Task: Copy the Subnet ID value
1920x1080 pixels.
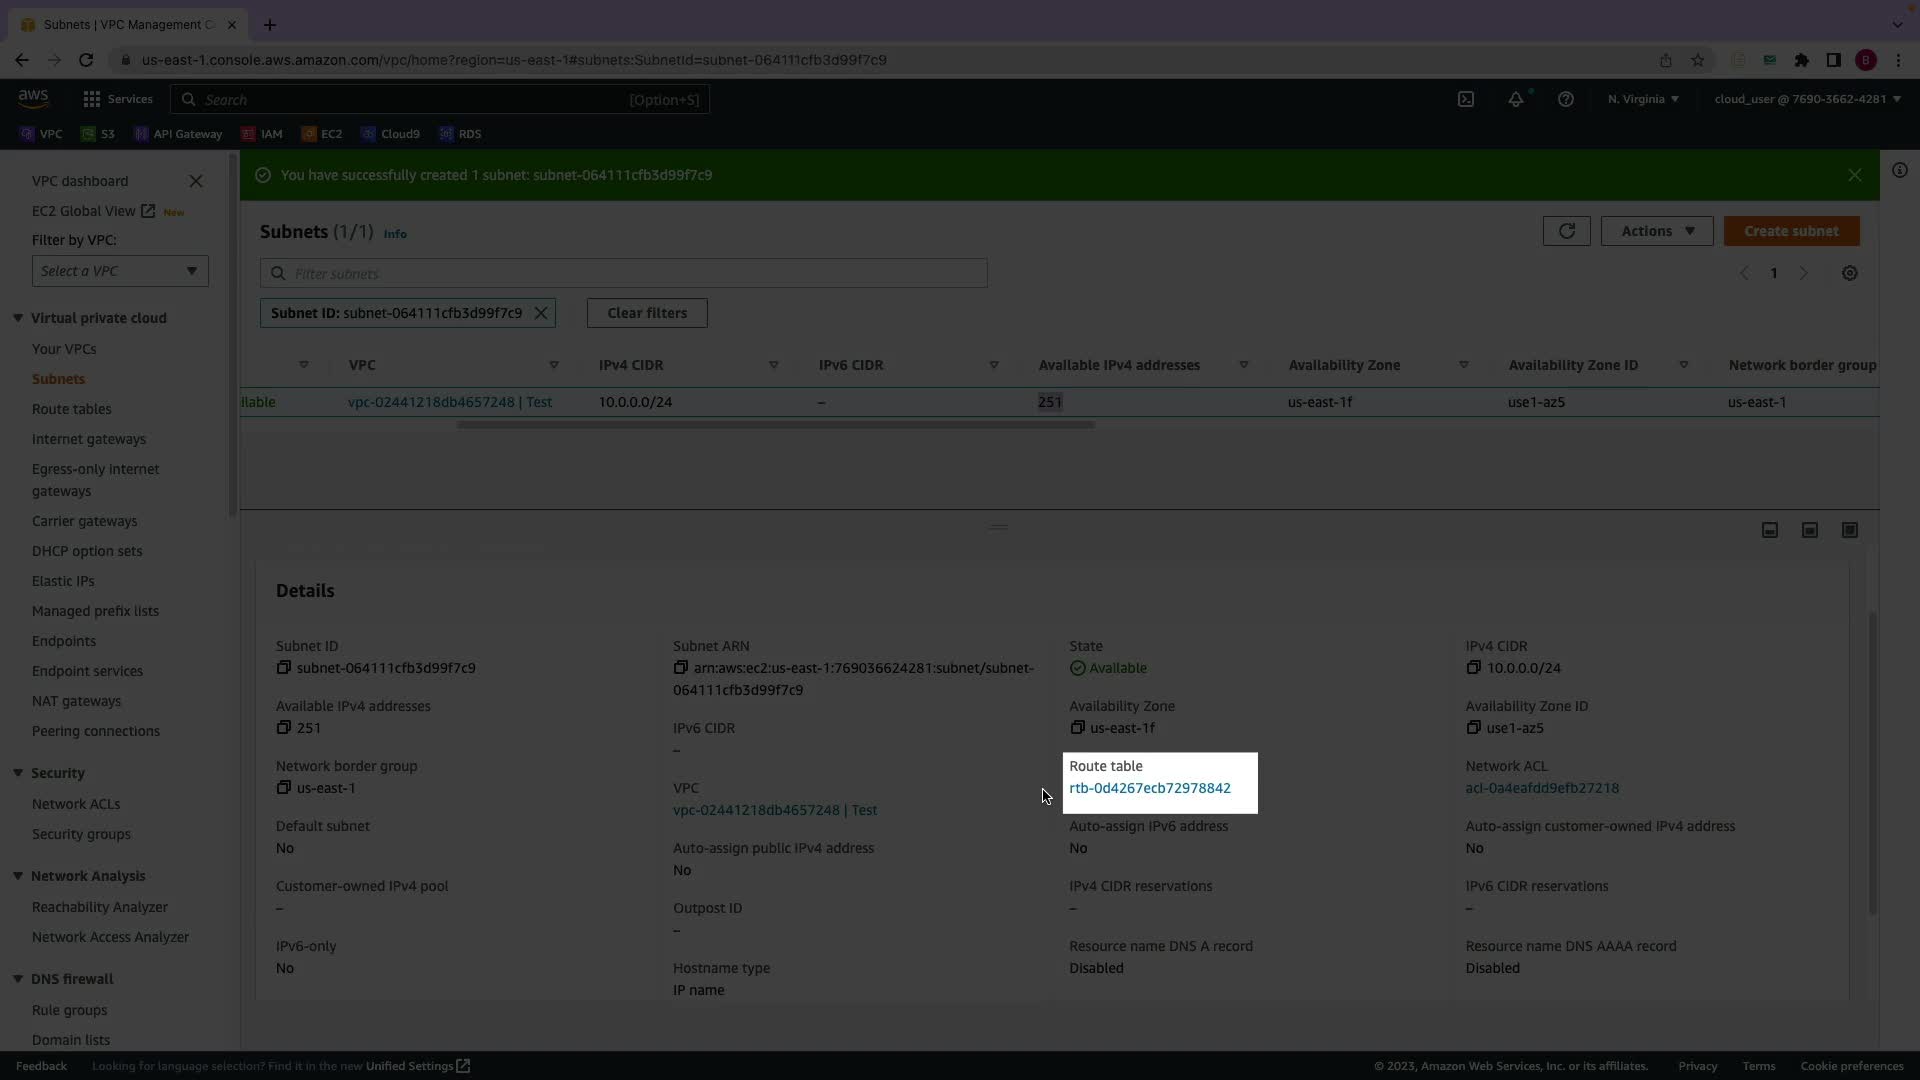Action: (x=283, y=668)
